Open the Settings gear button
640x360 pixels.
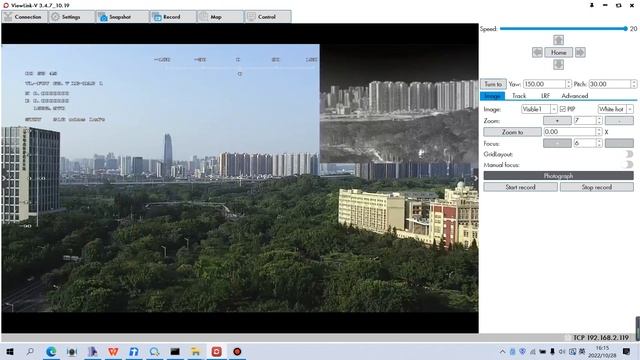tap(72, 17)
